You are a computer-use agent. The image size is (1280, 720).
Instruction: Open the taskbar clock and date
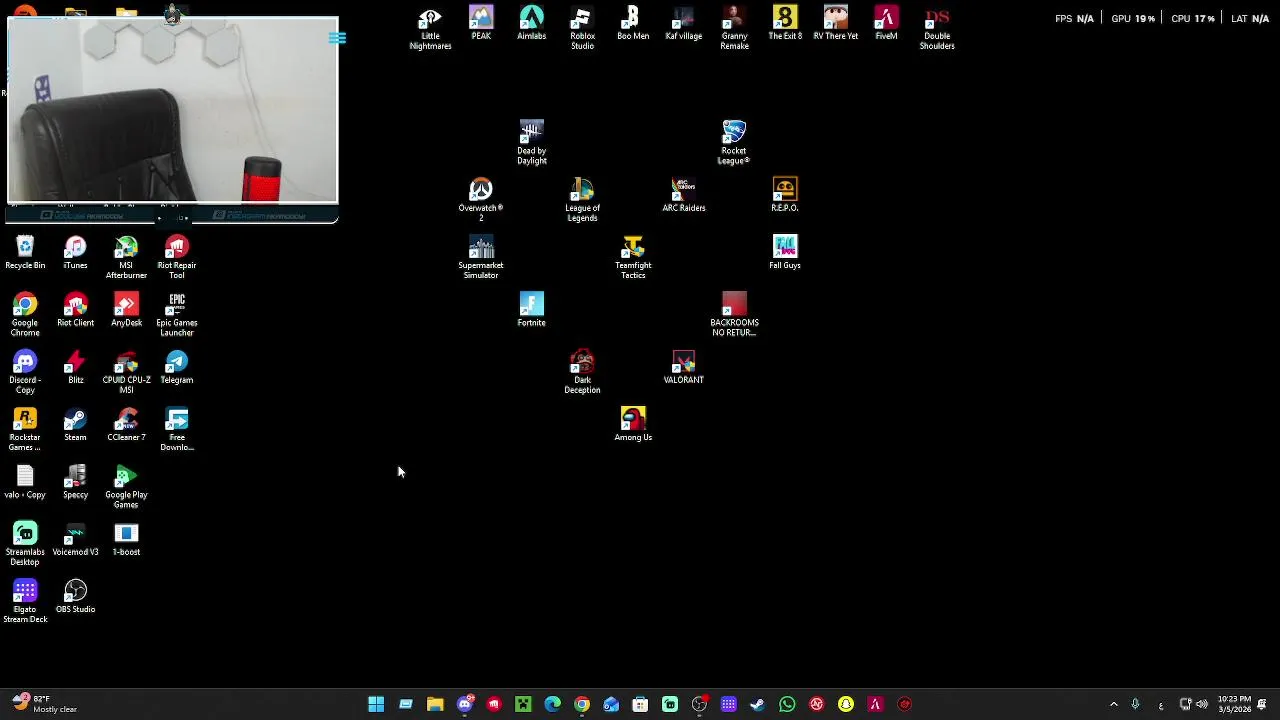(1234, 704)
